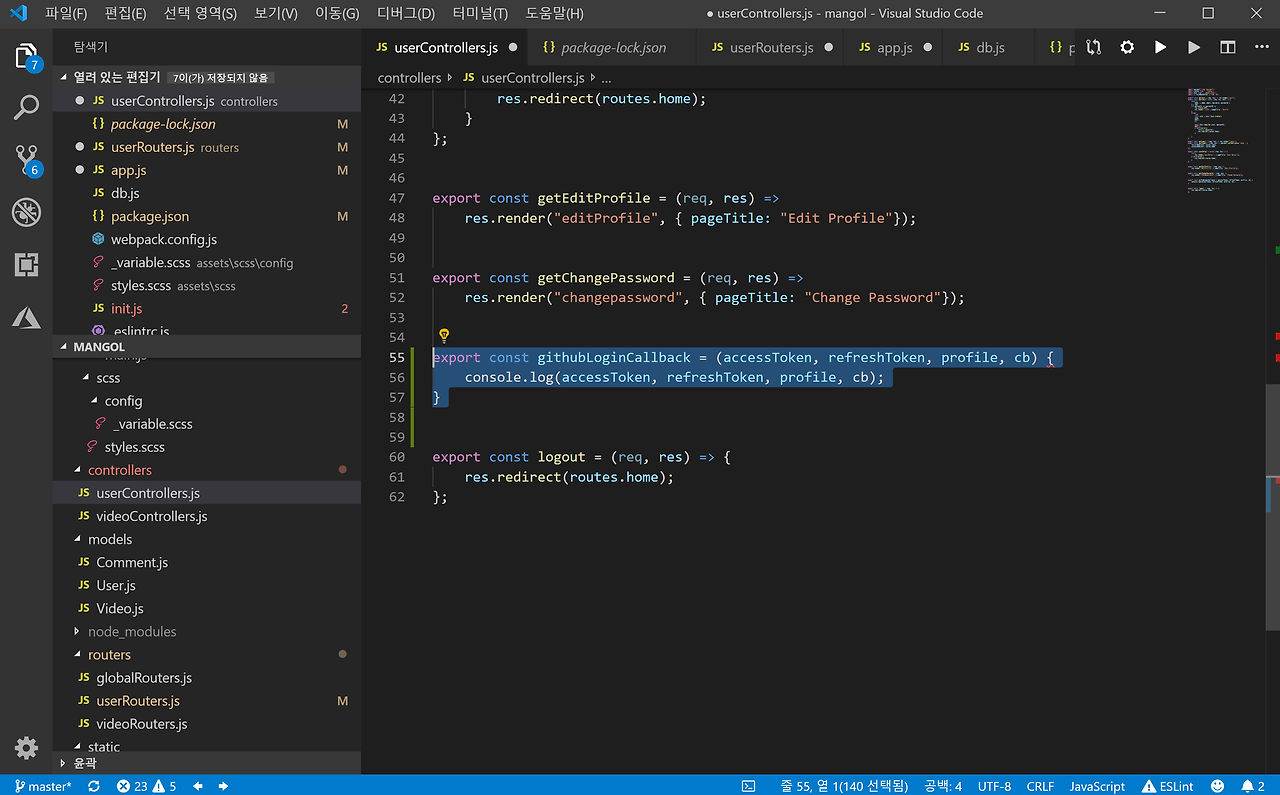Click the split editor icon
Image resolution: width=1280 pixels, height=795 pixels.
coord(1227,47)
